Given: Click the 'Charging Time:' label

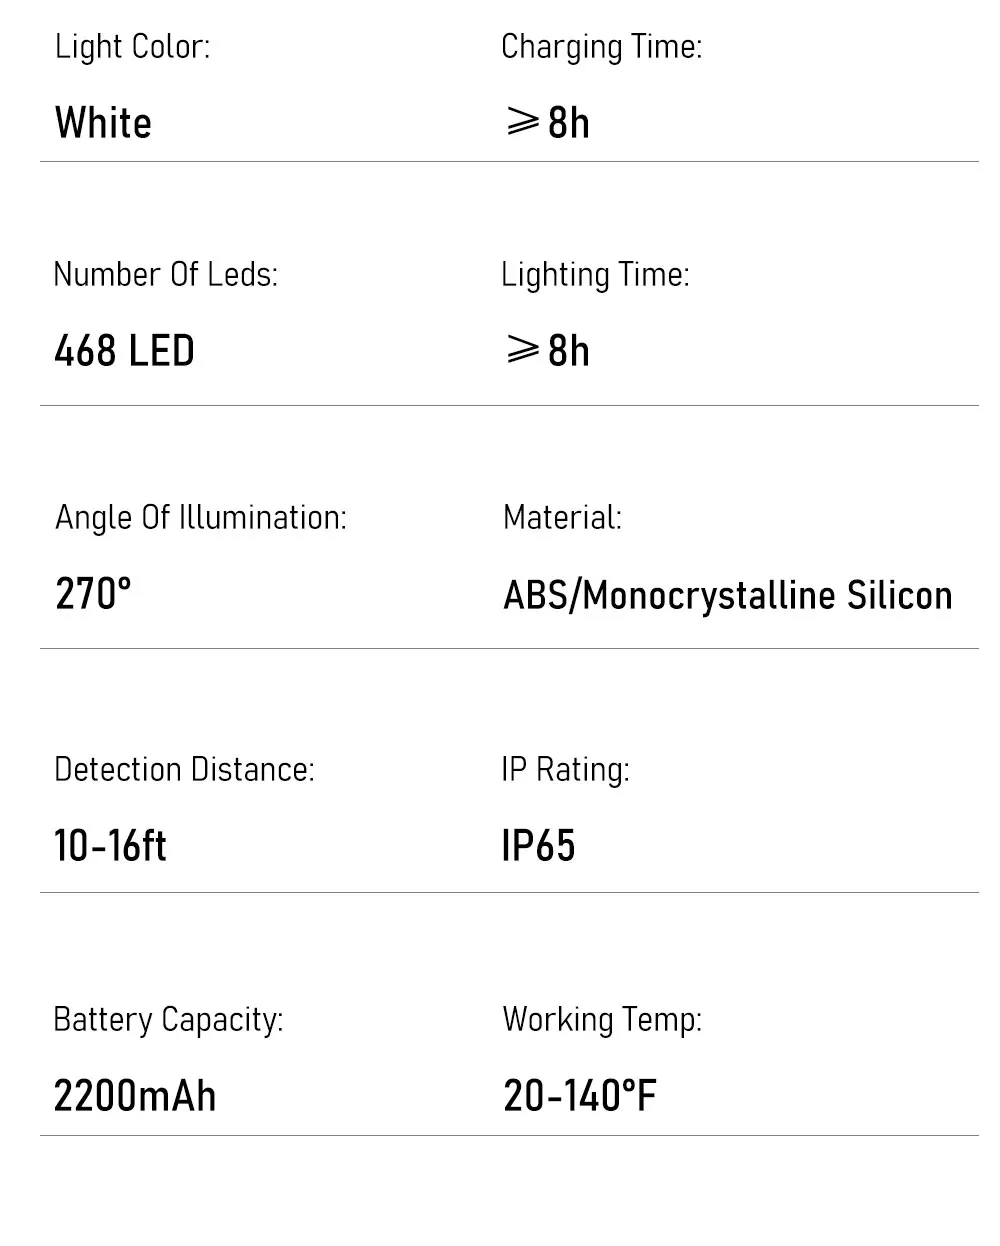Looking at the screenshot, I should tap(601, 47).
